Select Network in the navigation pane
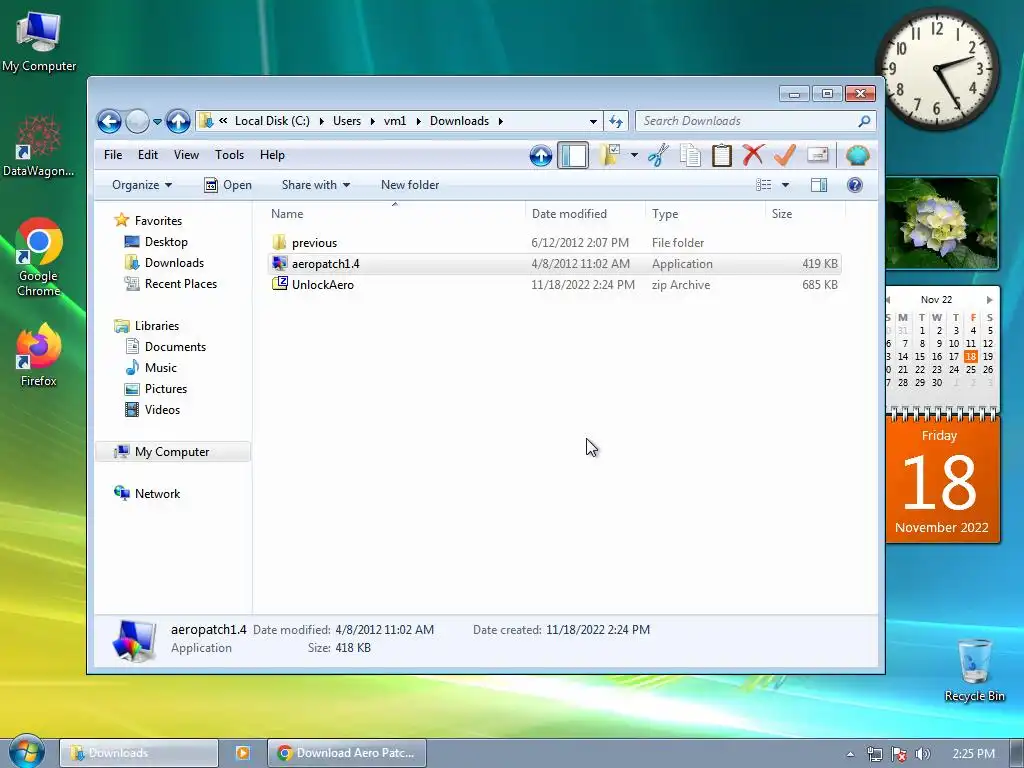This screenshot has height=768, width=1024. click(147, 493)
